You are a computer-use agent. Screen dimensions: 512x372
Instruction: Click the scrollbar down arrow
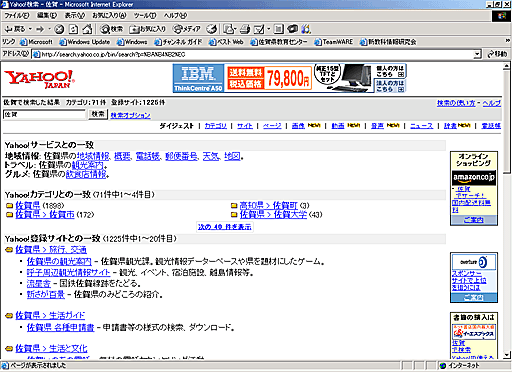[507, 355]
